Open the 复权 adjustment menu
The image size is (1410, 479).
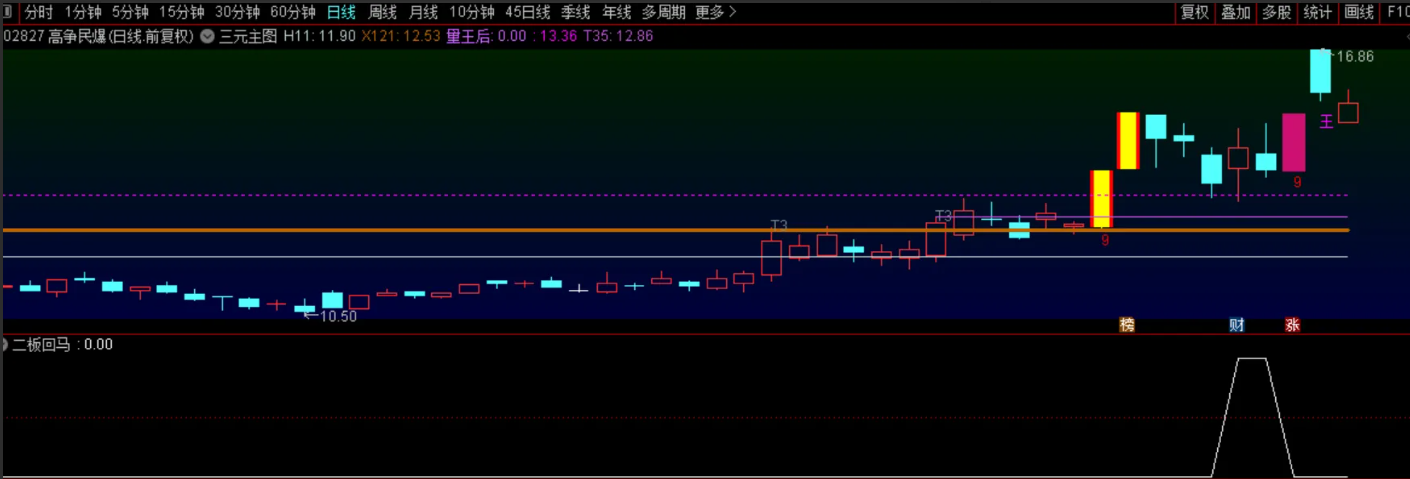click(1194, 12)
